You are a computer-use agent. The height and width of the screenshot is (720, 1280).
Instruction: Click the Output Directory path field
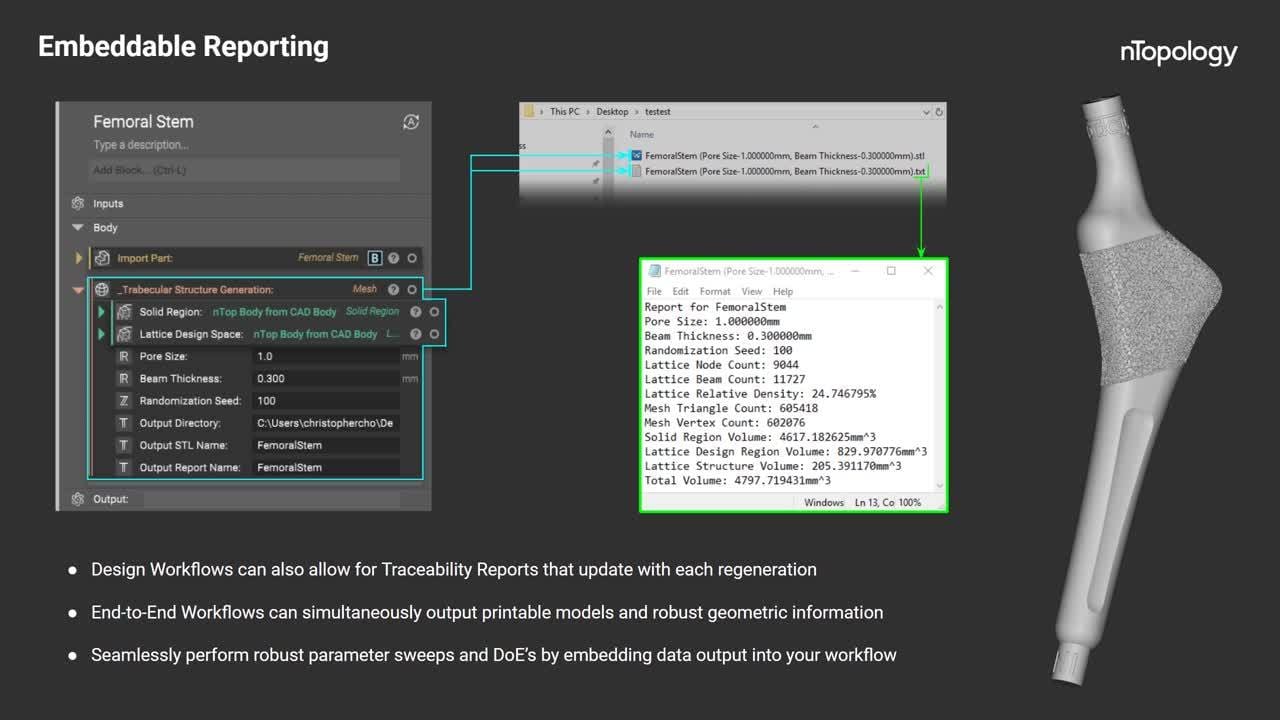325,423
